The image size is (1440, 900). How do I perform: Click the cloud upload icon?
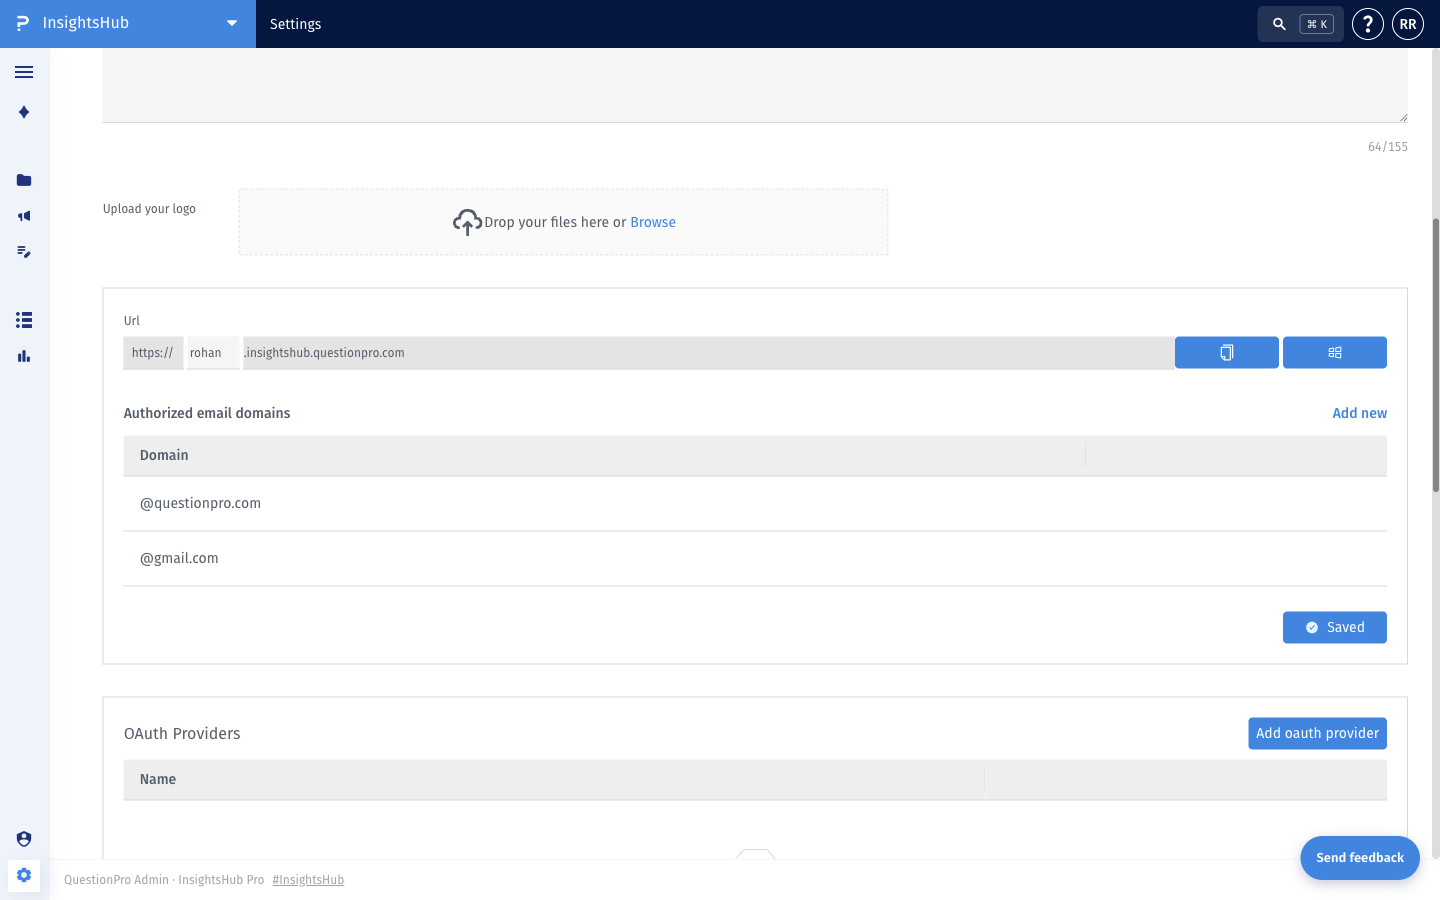click(x=467, y=222)
